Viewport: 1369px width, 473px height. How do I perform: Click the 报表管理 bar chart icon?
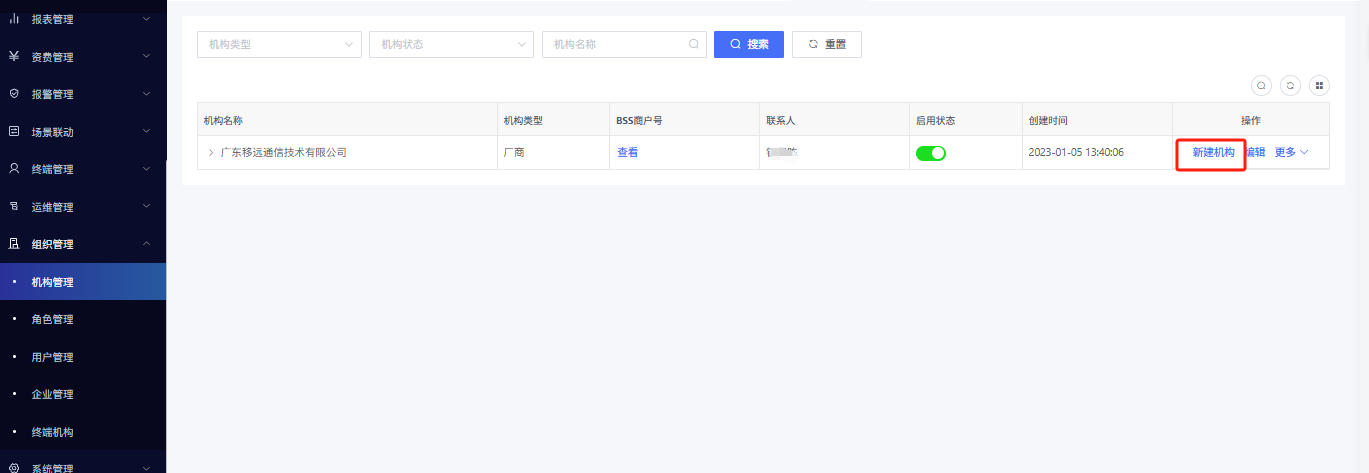[14, 19]
